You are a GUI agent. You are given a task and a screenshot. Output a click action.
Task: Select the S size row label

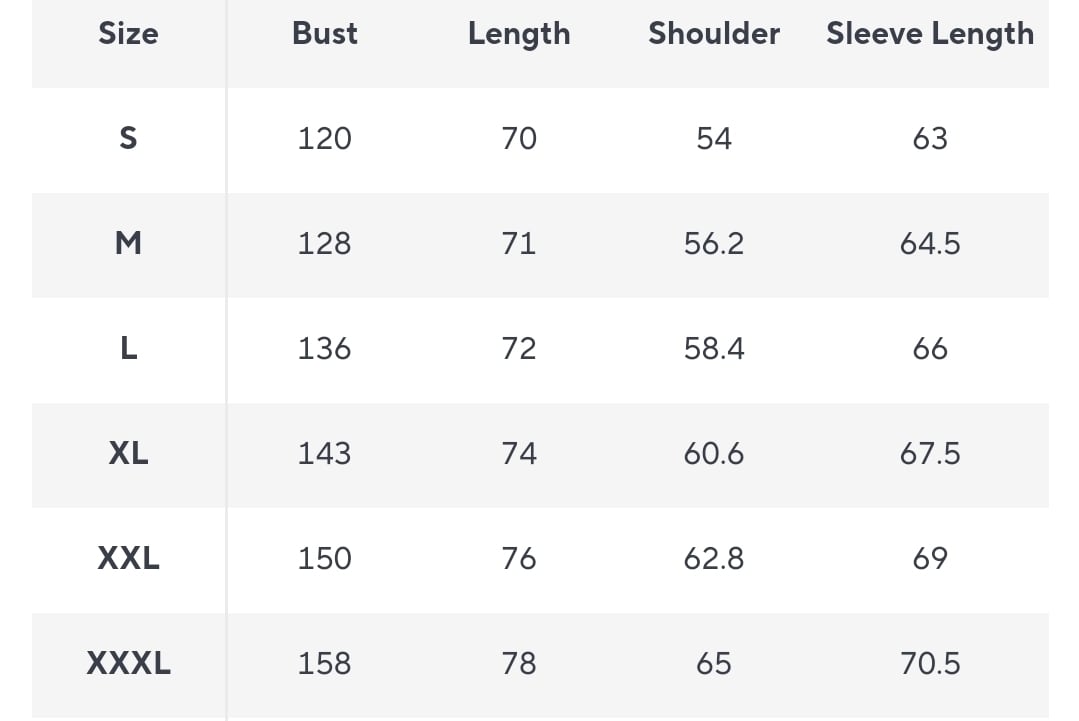pyautogui.click(x=128, y=138)
